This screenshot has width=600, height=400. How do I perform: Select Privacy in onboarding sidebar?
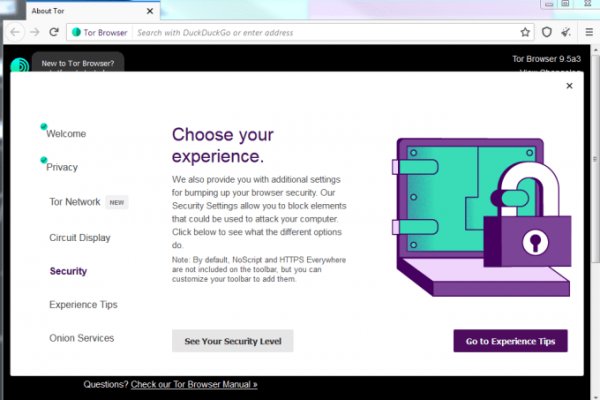pyautogui.click(x=62, y=167)
